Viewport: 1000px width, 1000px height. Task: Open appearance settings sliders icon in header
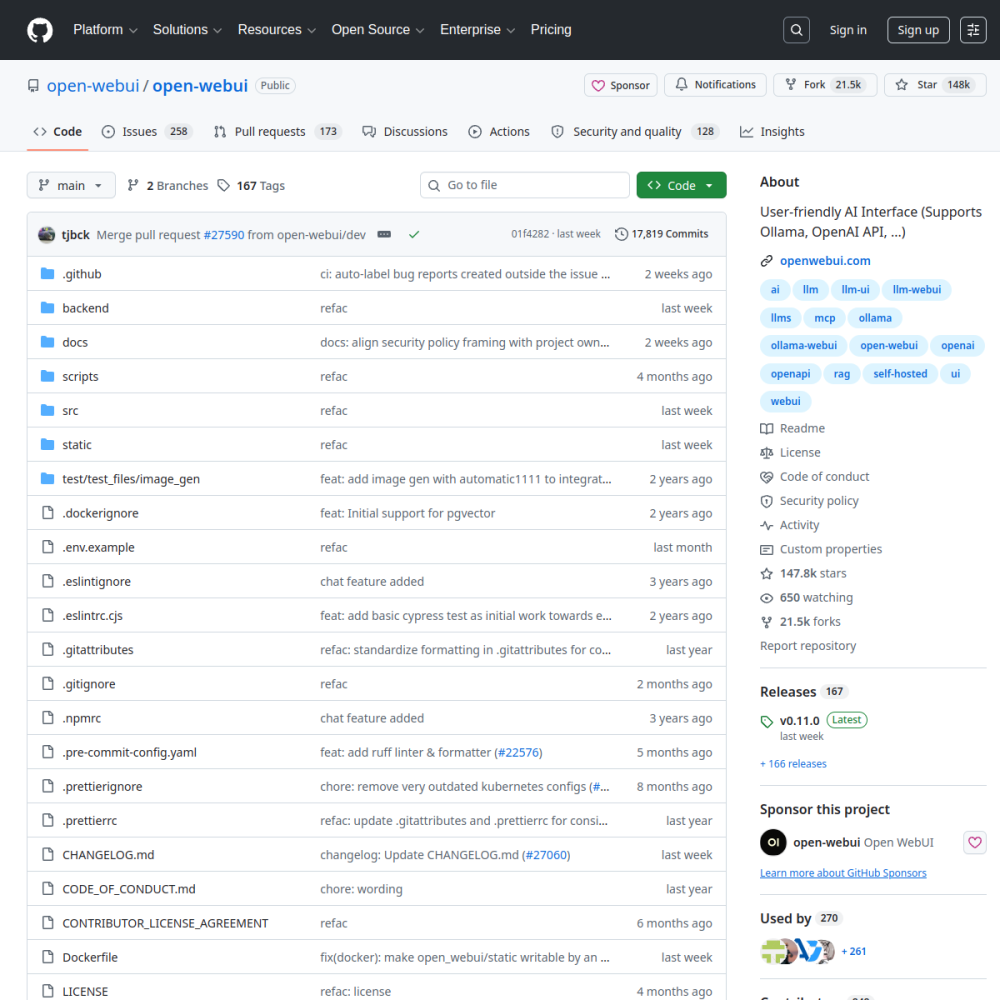tap(973, 30)
